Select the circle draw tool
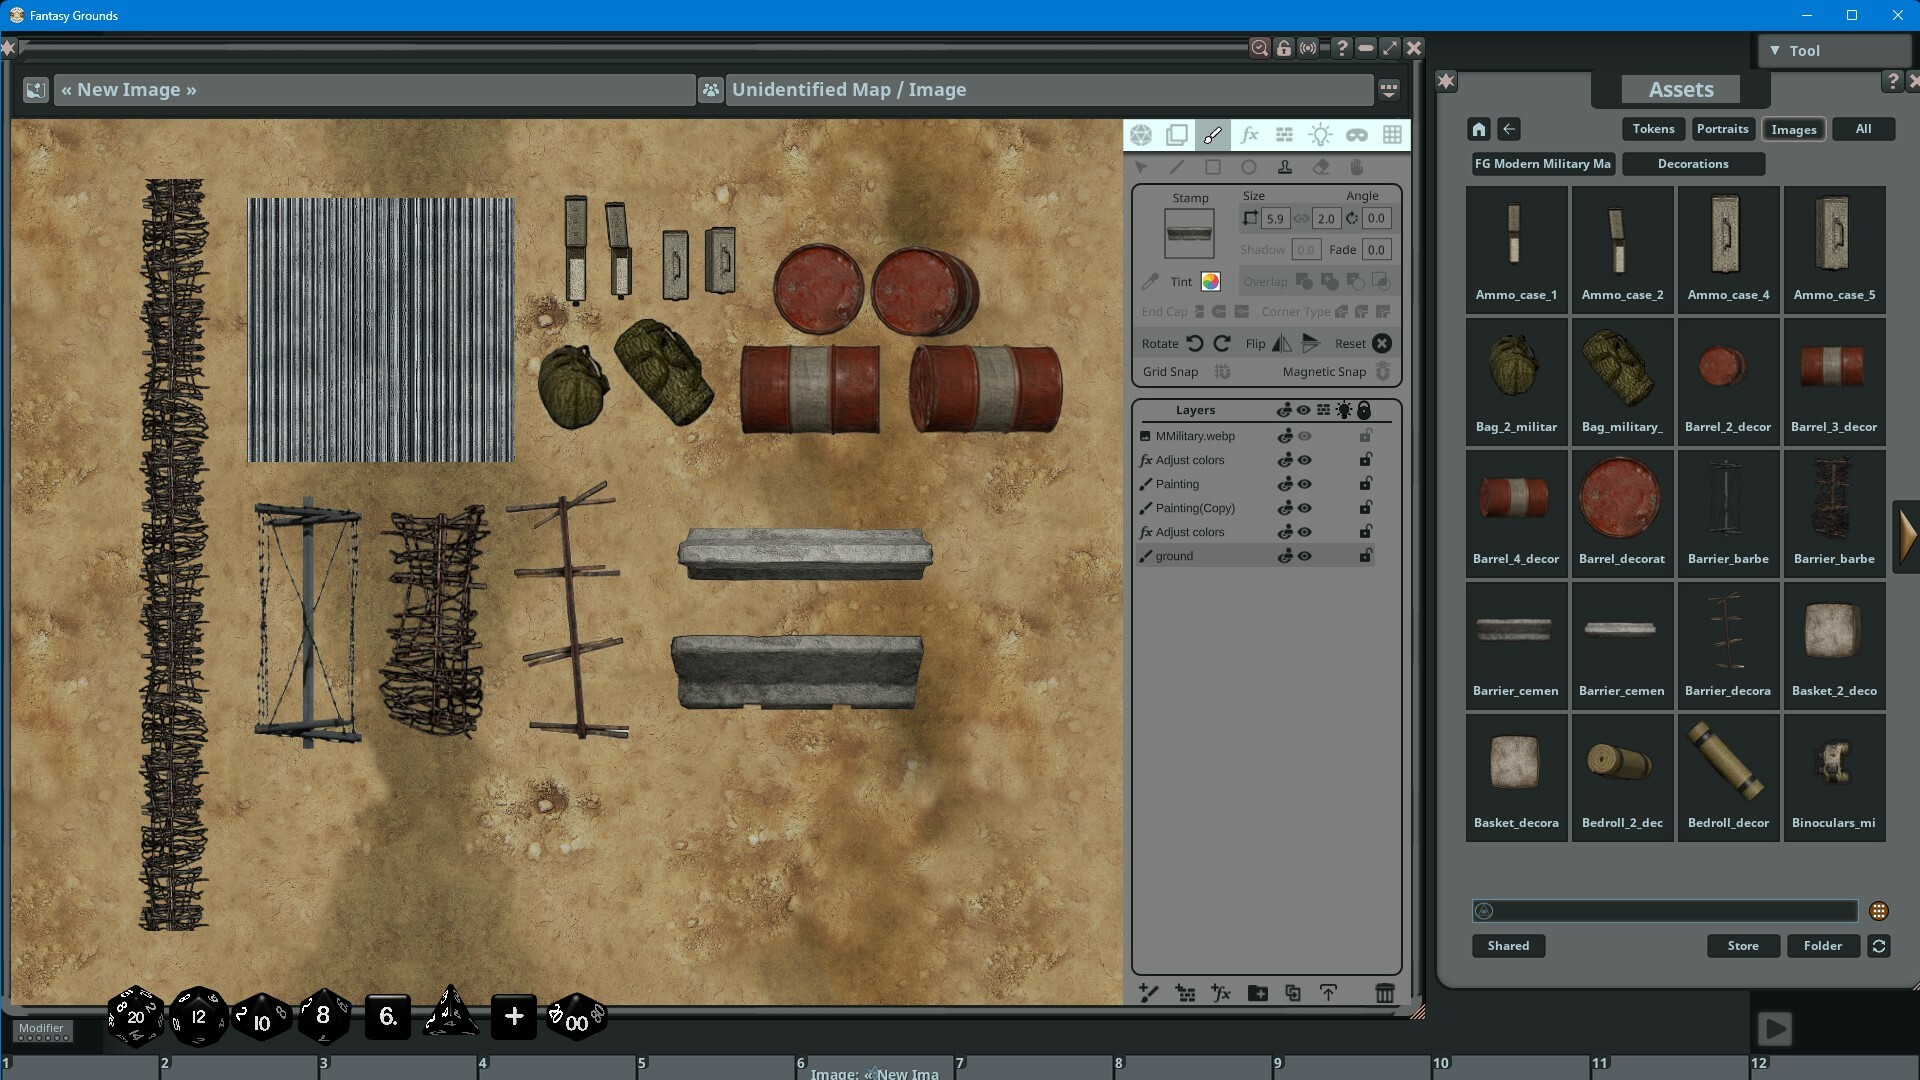This screenshot has height=1080, width=1920. click(1249, 167)
